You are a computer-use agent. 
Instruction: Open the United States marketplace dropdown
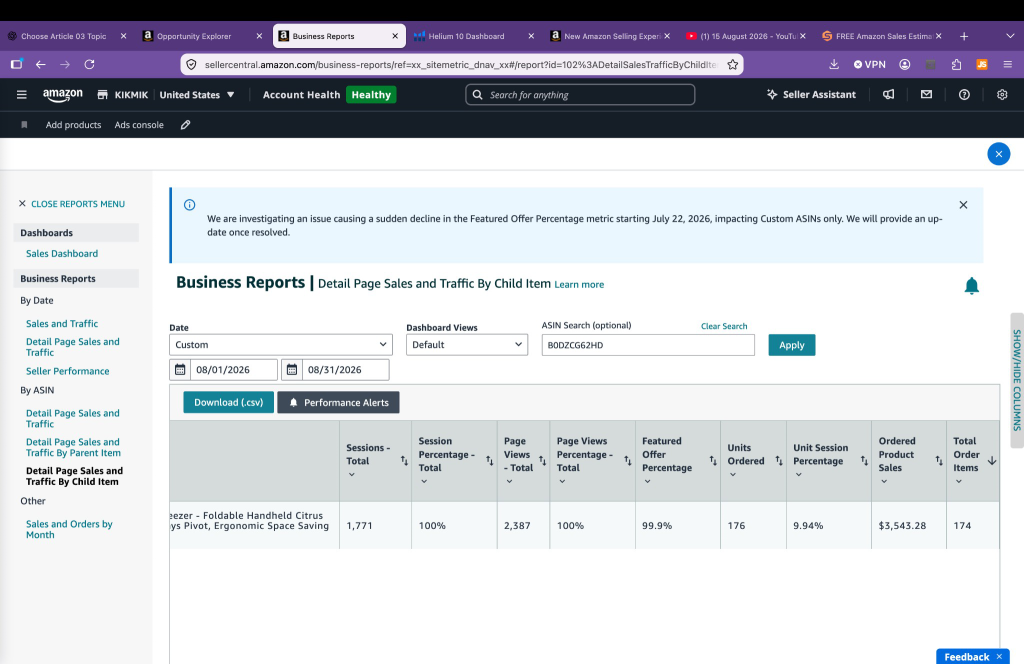tap(197, 95)
